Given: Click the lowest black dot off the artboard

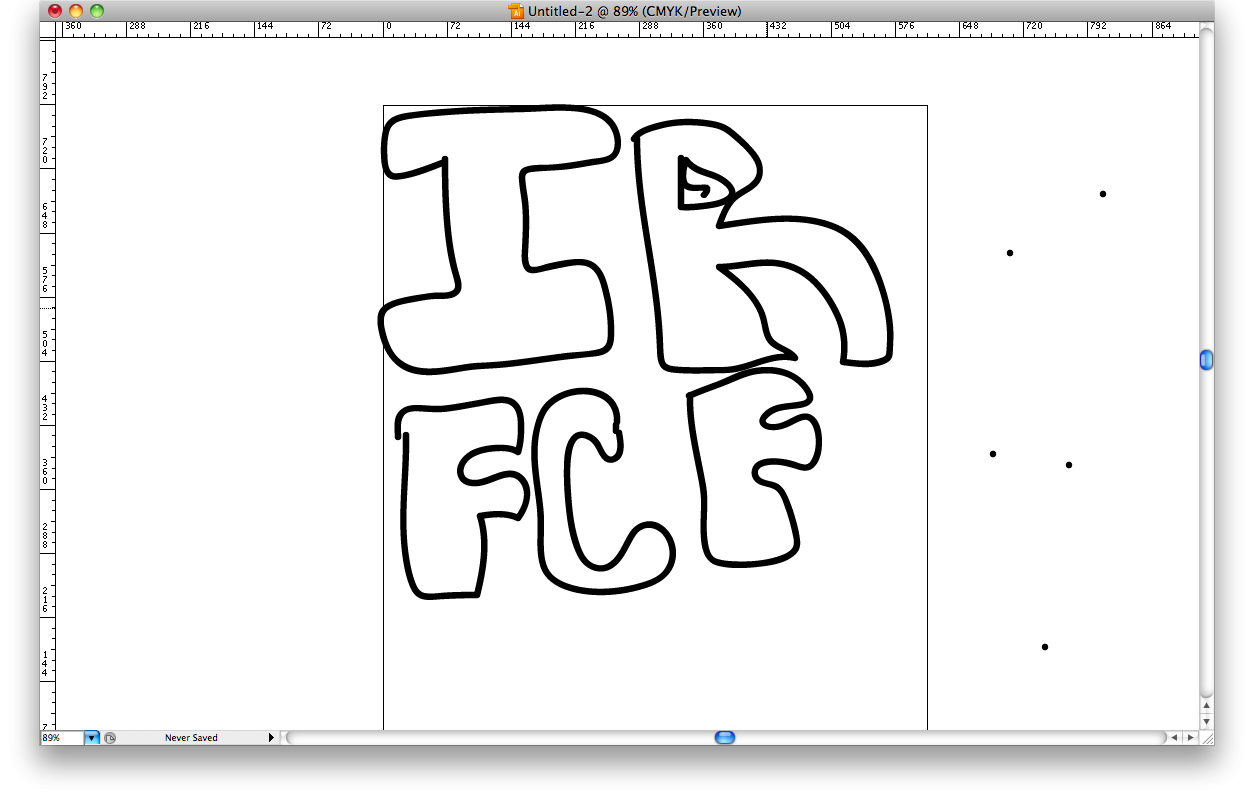Looking at the screenshot, I should point(1045,647).
